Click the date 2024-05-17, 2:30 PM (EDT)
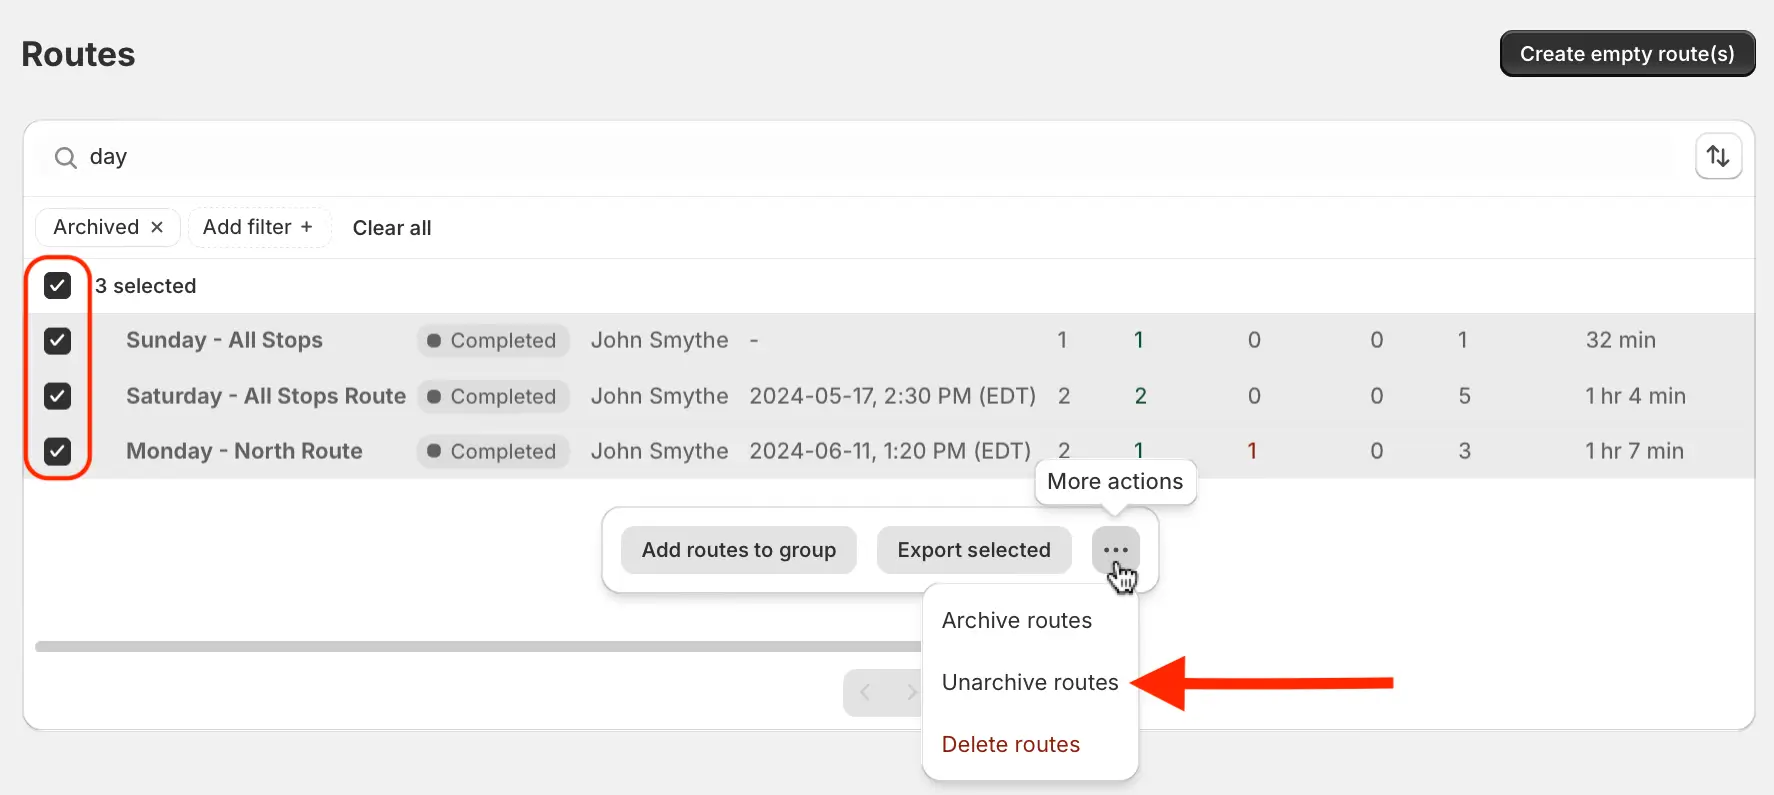 [893, 396]
